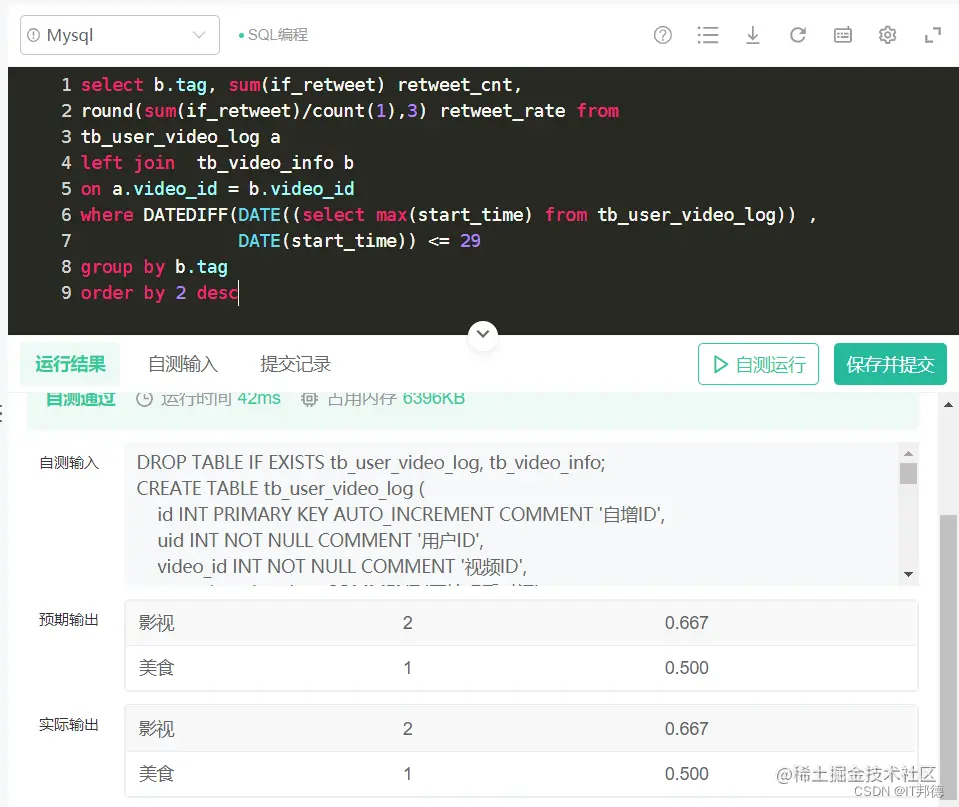Open the keyboard shortcuts panel icon

(x=843, y=35)
